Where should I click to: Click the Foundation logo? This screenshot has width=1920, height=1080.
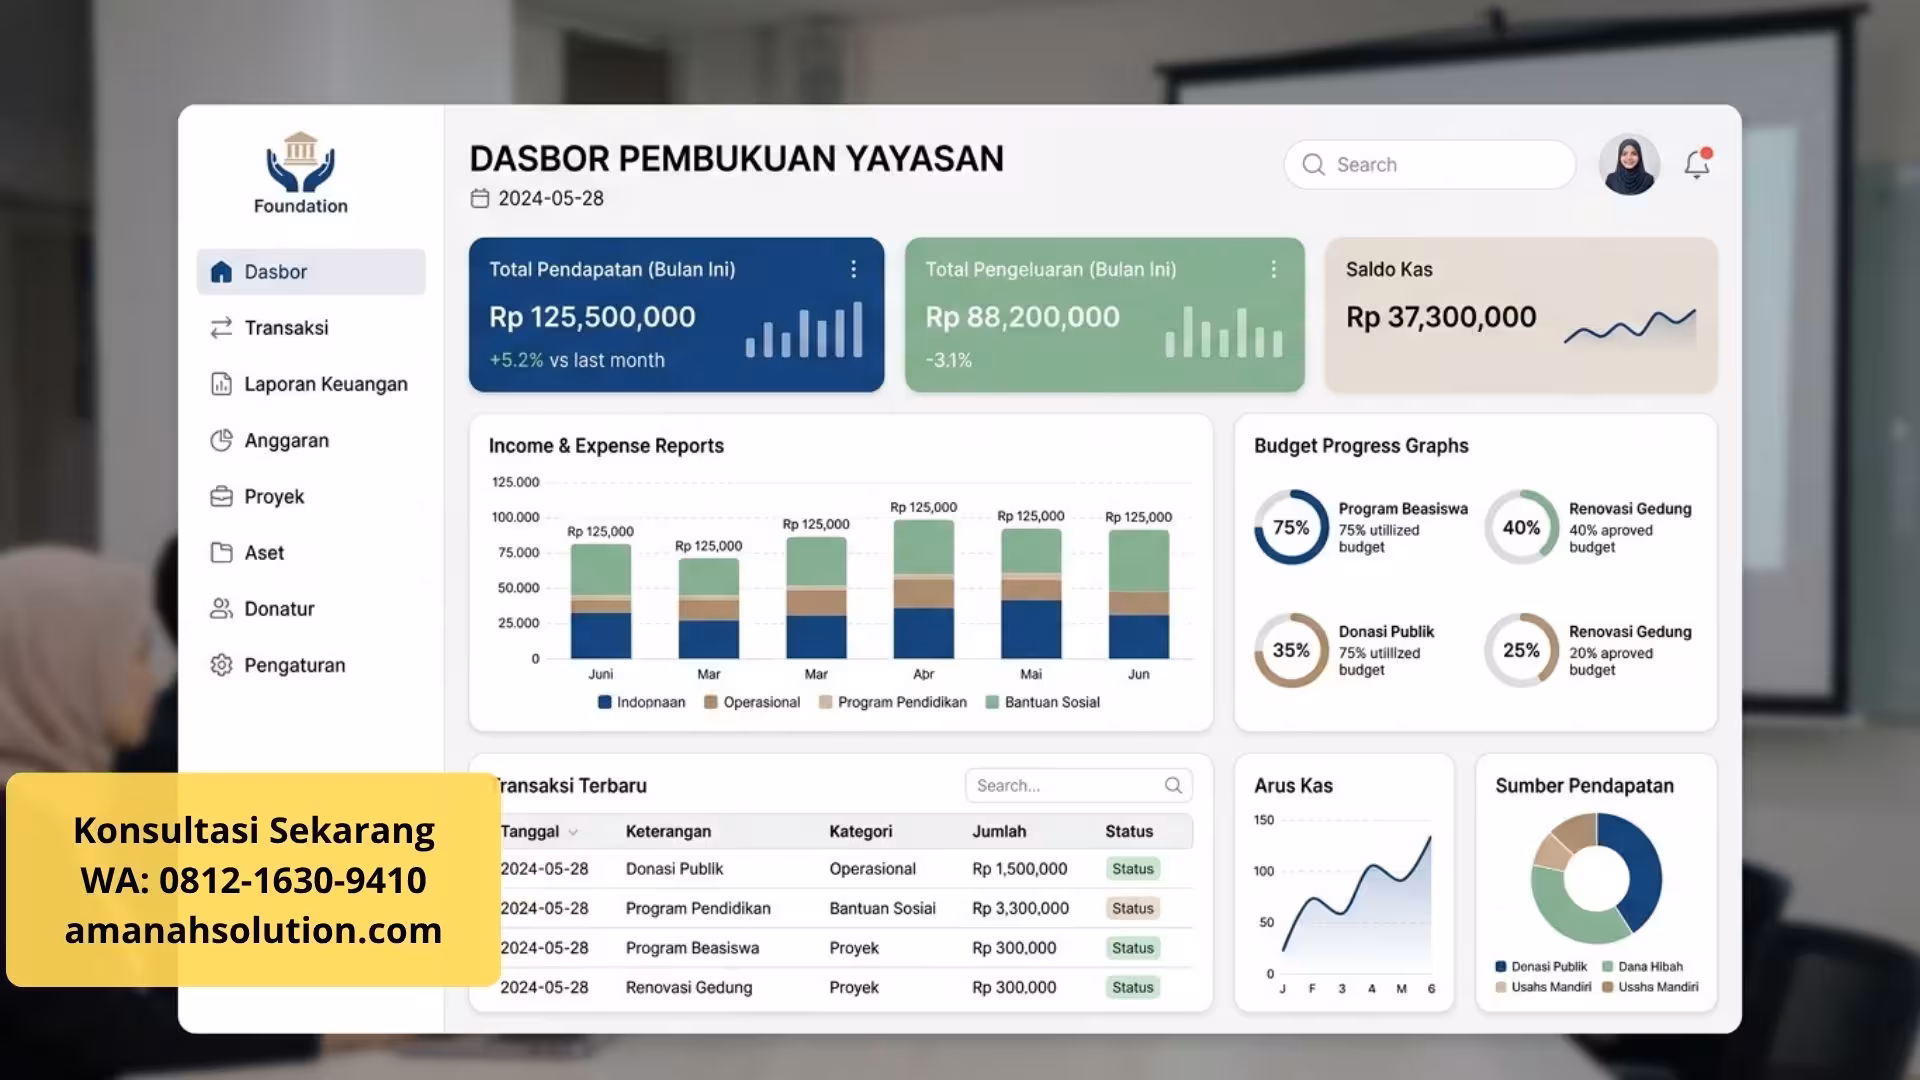(x=301, y=173)
